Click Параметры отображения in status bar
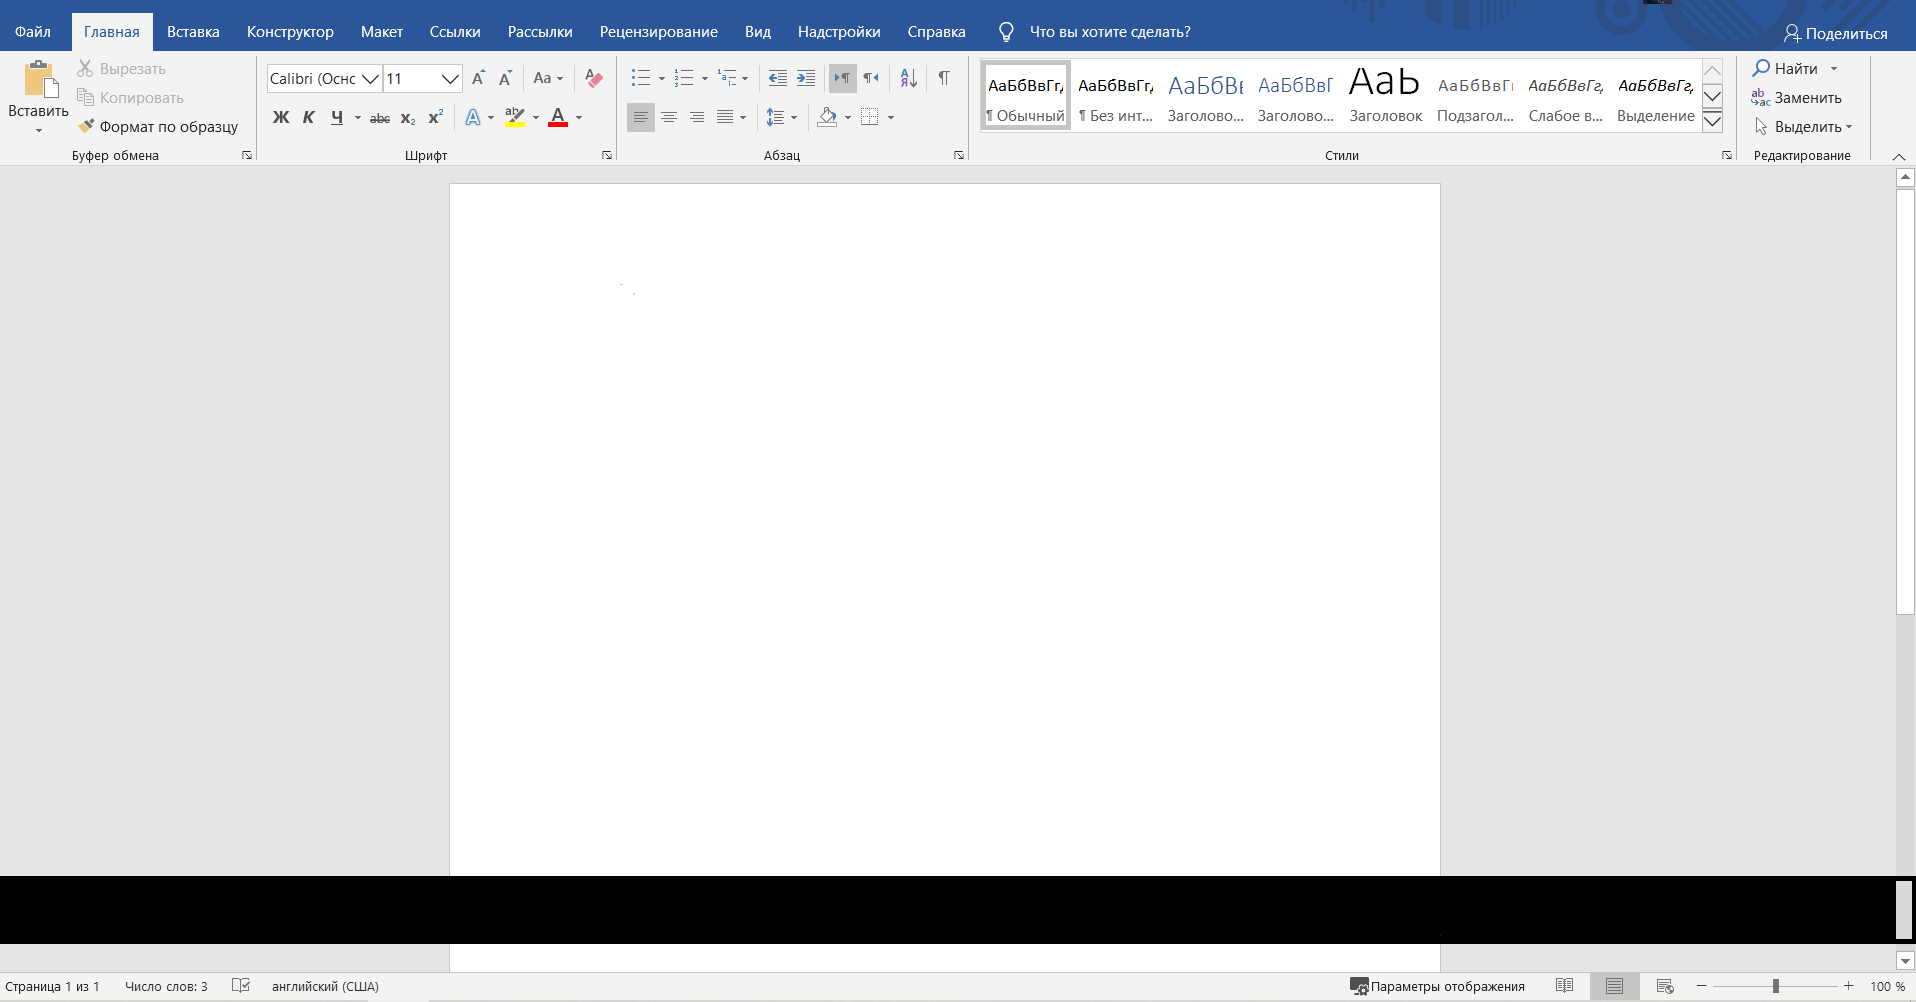1916x1002 pixels. coord(1438,986)
